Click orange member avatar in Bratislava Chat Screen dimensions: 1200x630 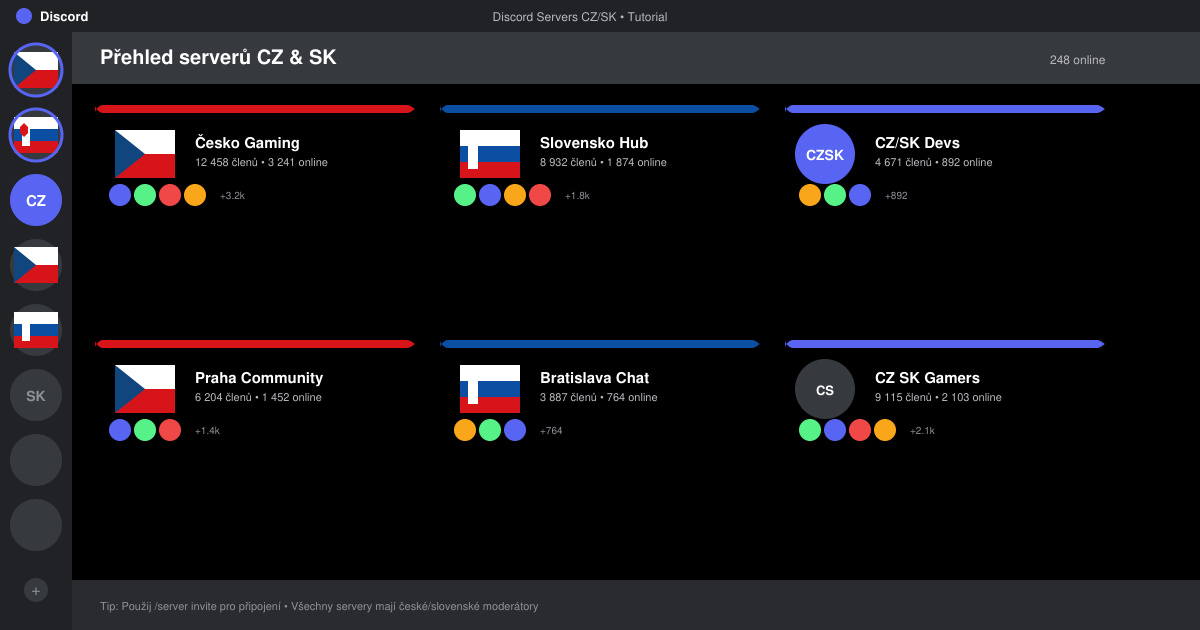coord(465,430)
